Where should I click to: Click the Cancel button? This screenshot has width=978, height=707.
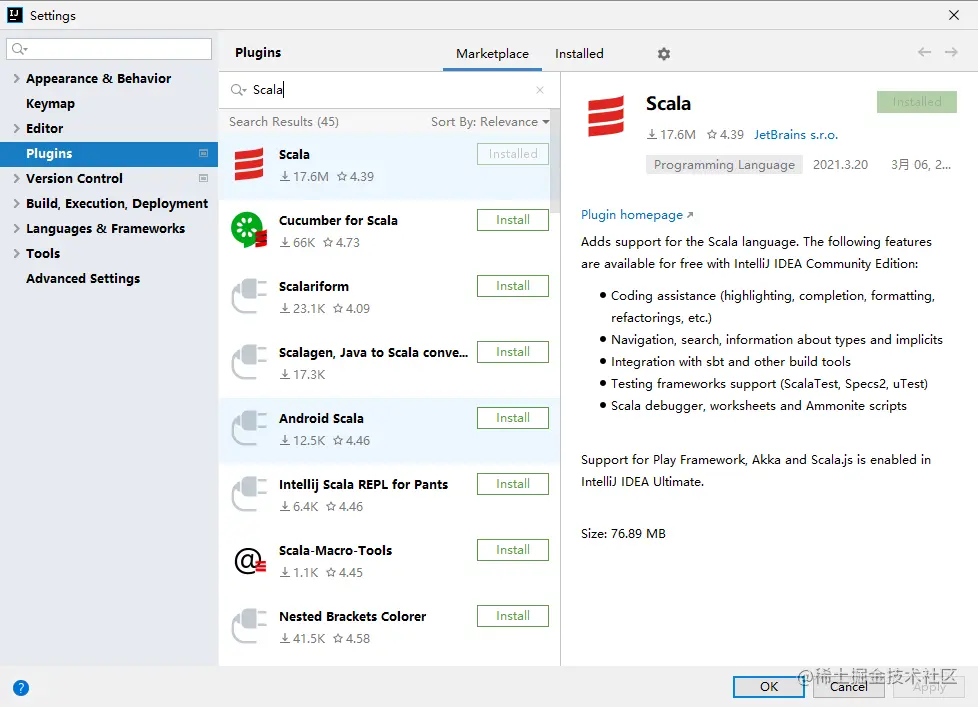pos(848,686)
